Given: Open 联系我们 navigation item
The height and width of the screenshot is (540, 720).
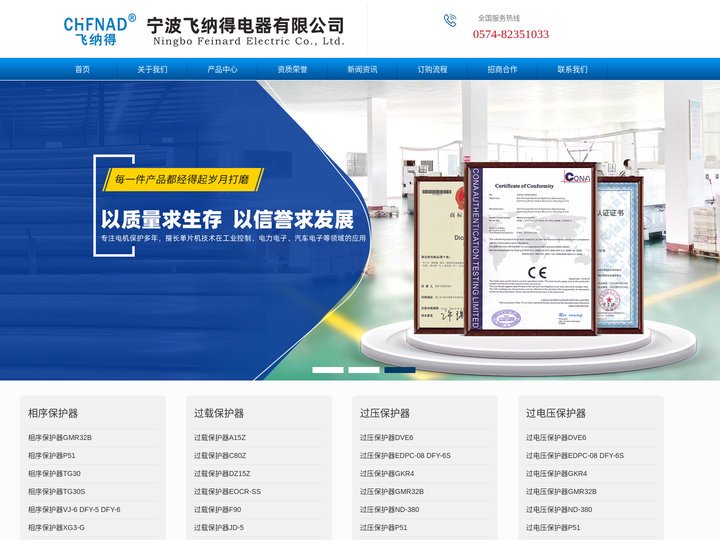Looking at the screenshot, I should pos(572,69).
